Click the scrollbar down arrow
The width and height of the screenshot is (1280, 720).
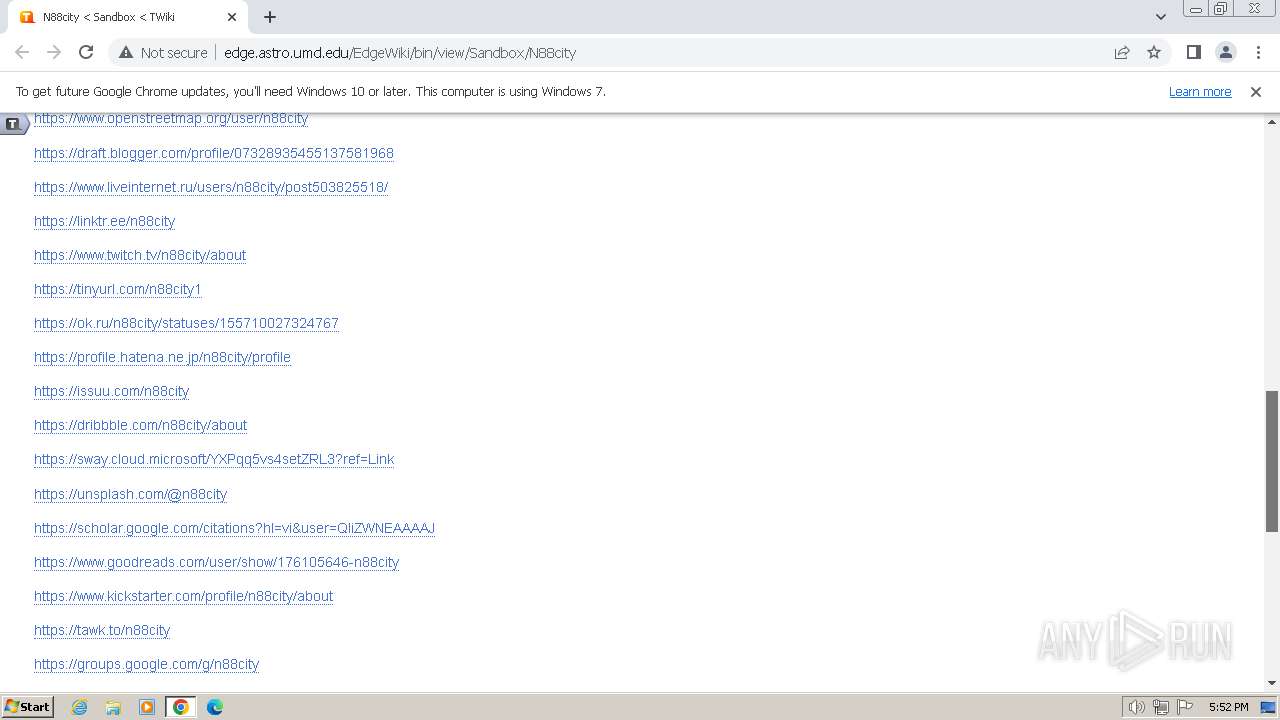[x=1272, y=683]
